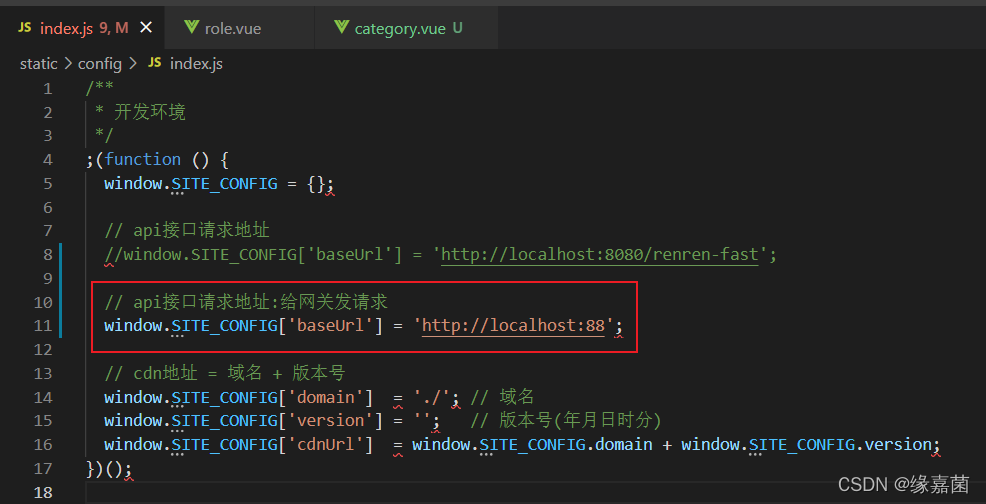The width and height of the screenshot is (986, 504).
Task: Click line number 11 in the gutter
Action: coord(43,326)
